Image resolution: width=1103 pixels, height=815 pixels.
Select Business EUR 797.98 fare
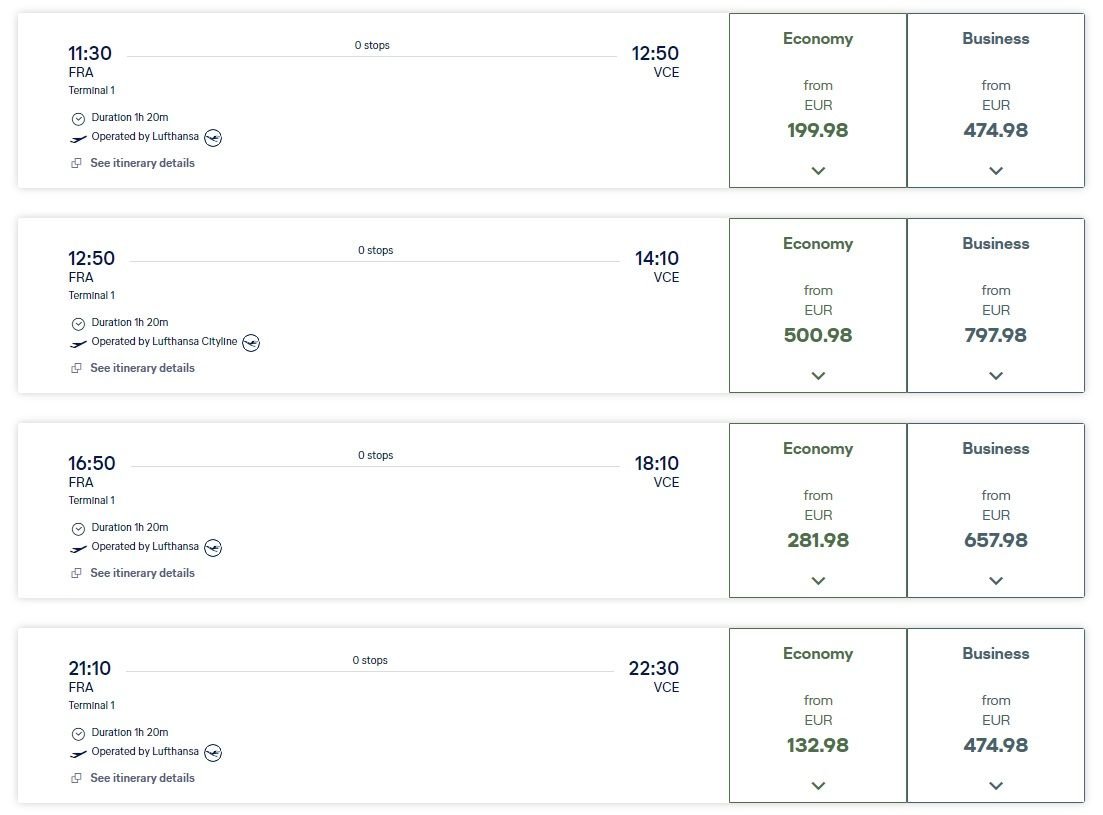(x=996, y=335)
